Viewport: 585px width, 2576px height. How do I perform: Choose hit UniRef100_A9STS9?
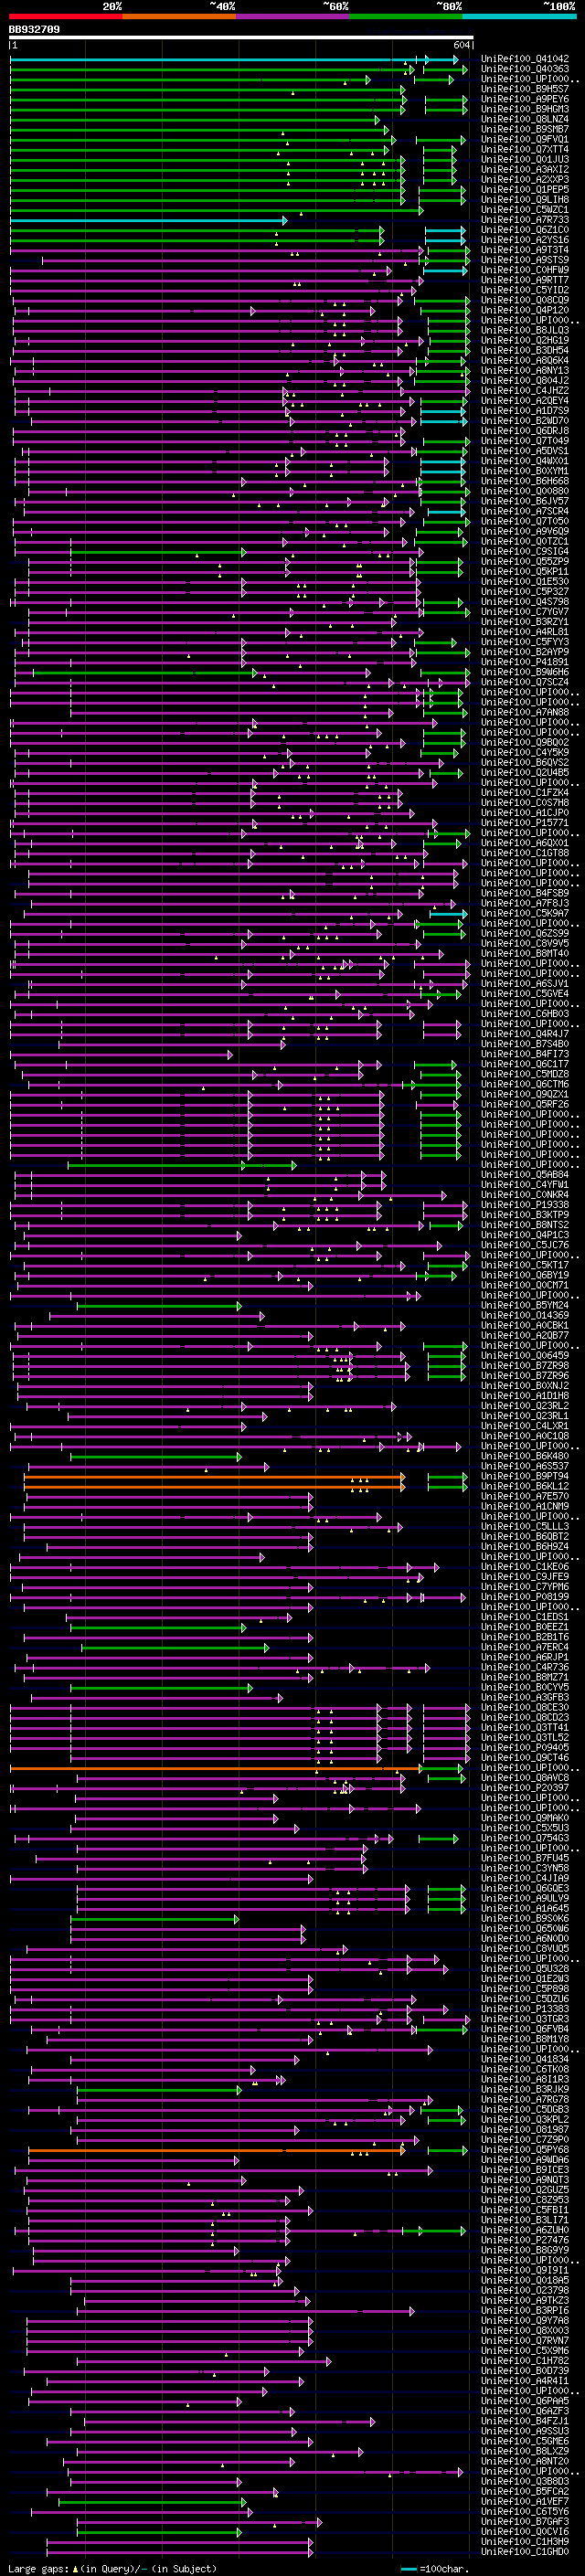525,260
